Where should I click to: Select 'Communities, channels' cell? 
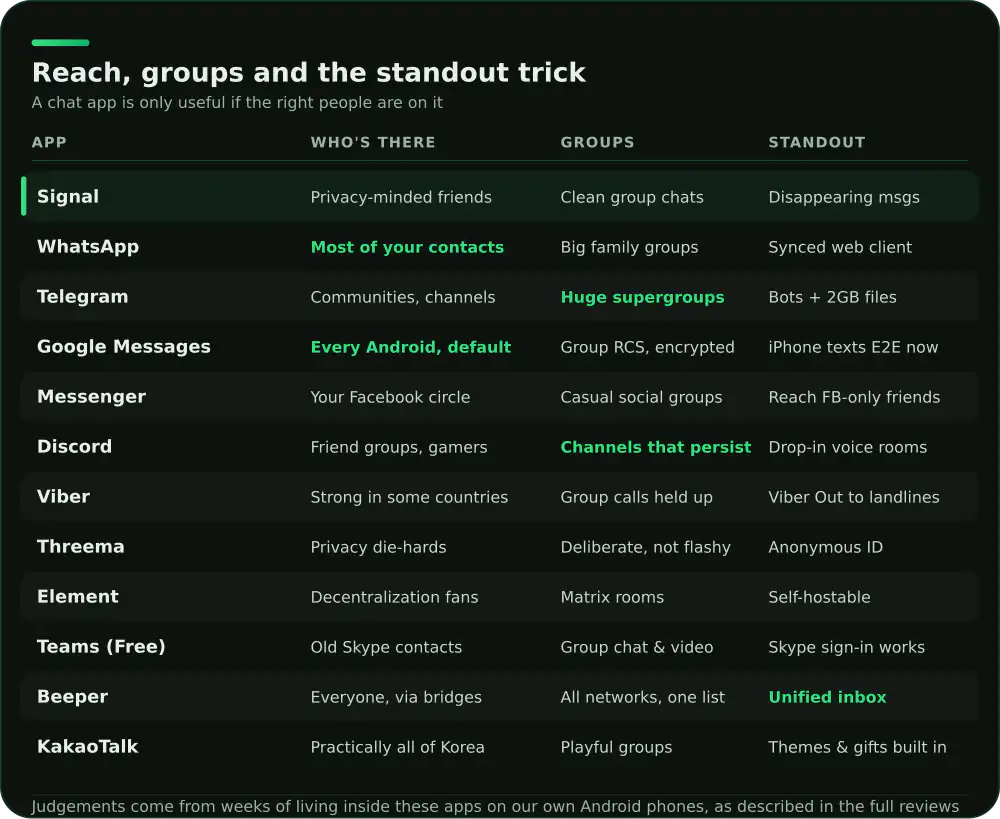[x=402, y=297]
